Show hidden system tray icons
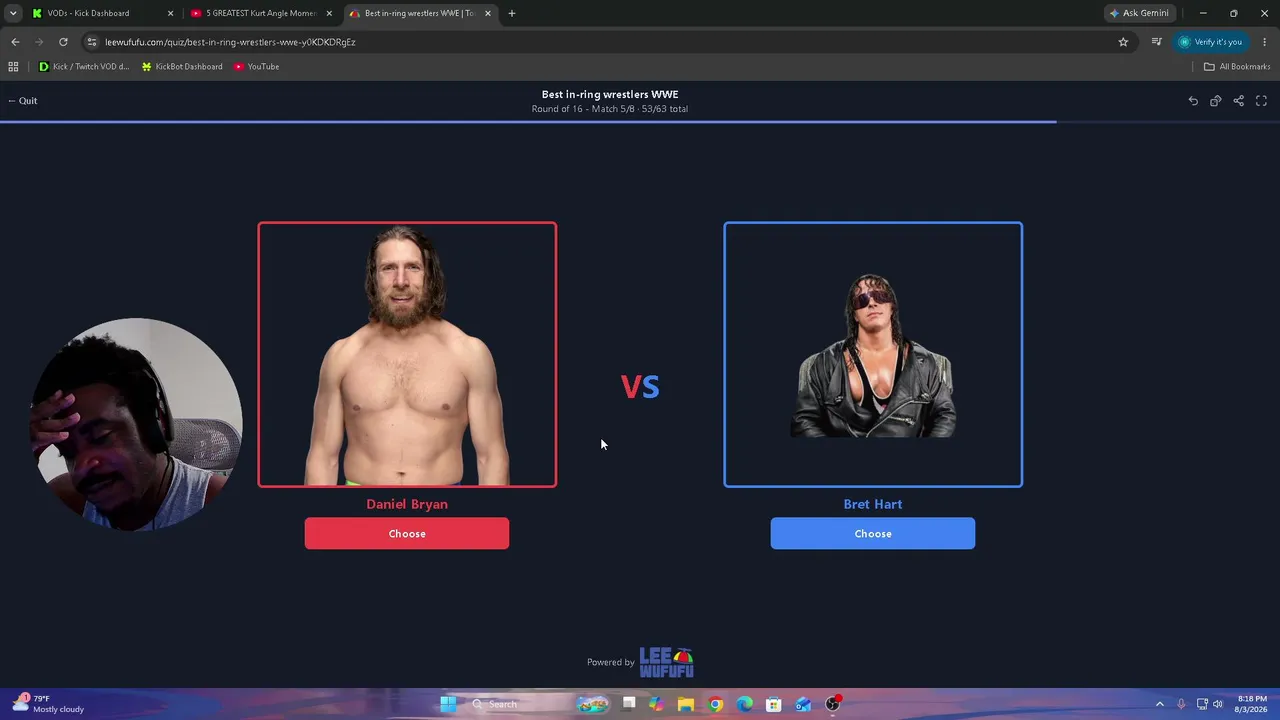 pos(1160,704)
